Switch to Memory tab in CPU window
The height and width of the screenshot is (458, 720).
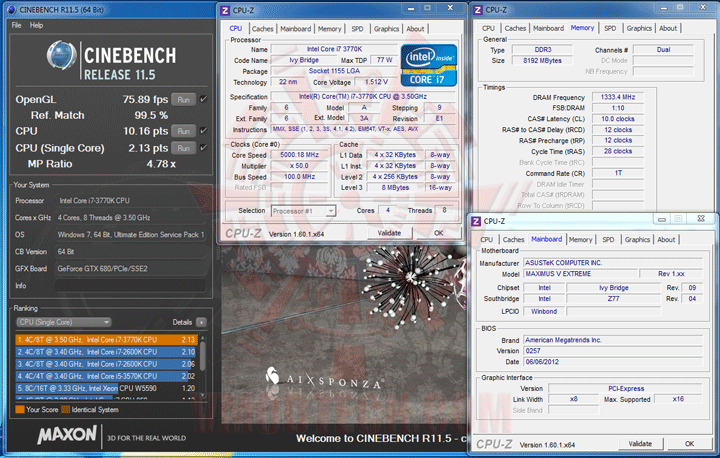click(x=330, y=28)
